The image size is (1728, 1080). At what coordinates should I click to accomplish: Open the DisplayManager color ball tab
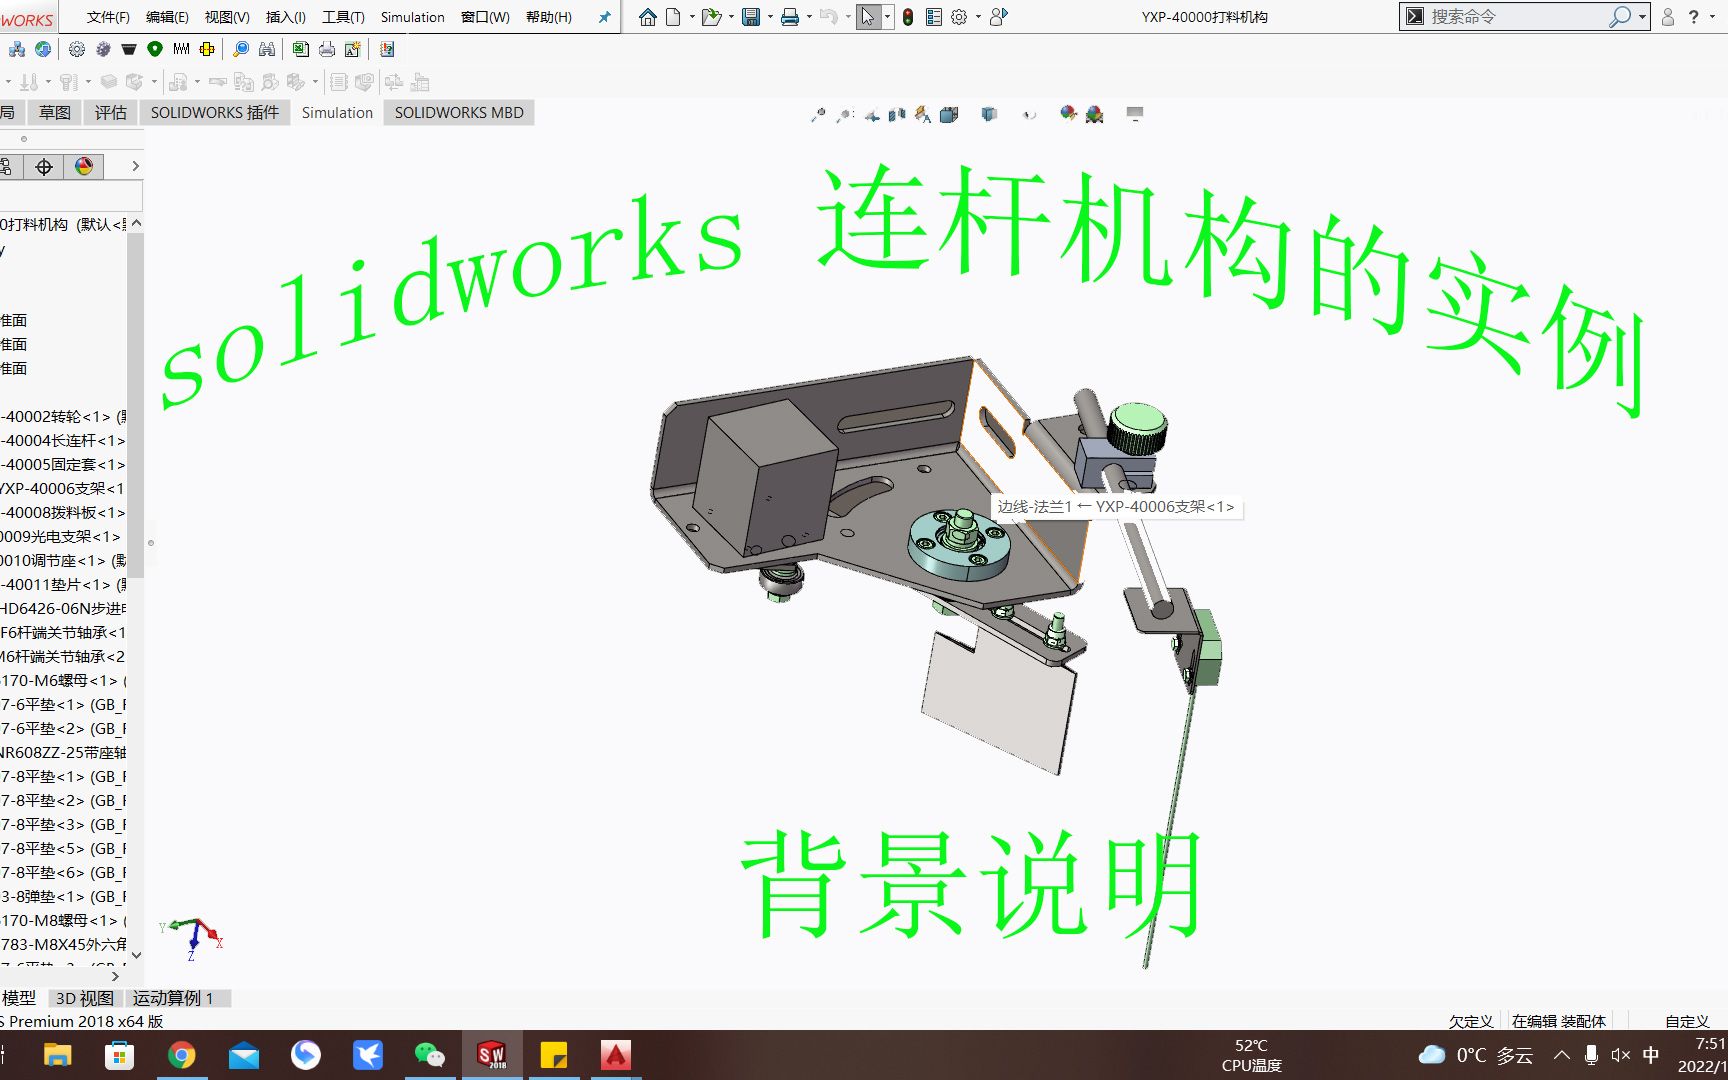(84, 167)
